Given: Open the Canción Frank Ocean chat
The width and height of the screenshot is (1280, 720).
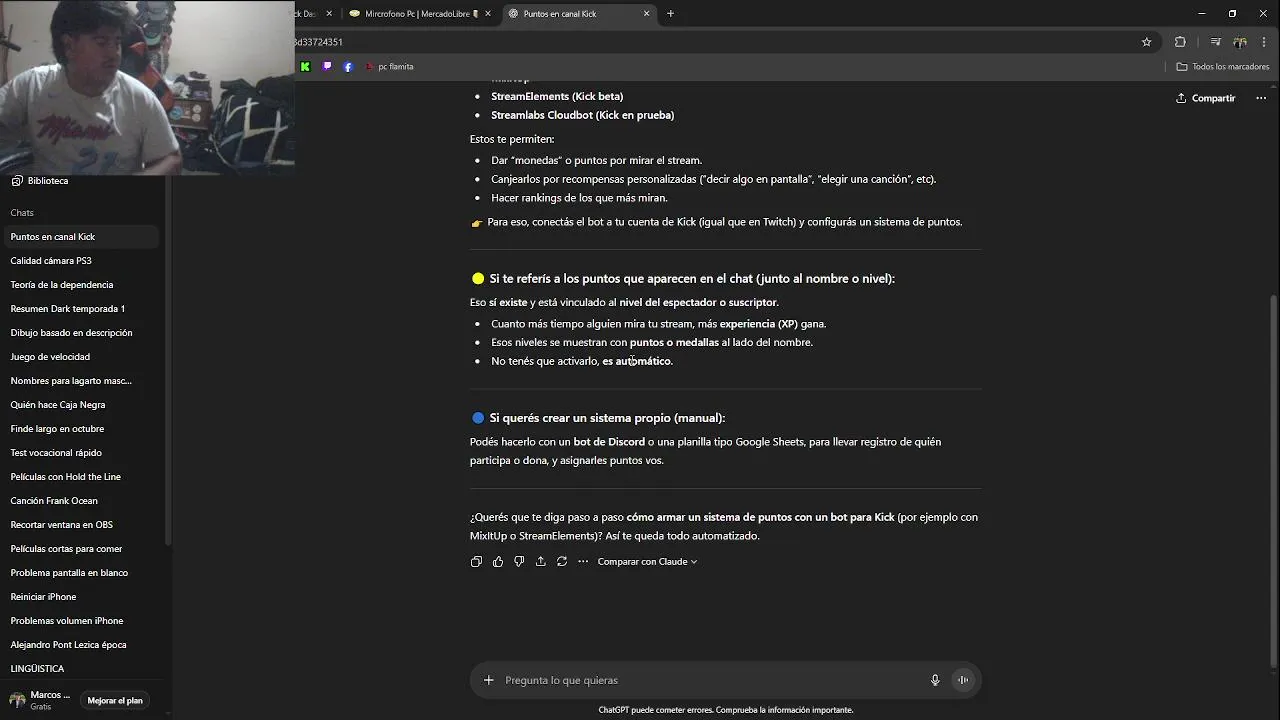Looking at the screenshot, I should tap(80, 501).
